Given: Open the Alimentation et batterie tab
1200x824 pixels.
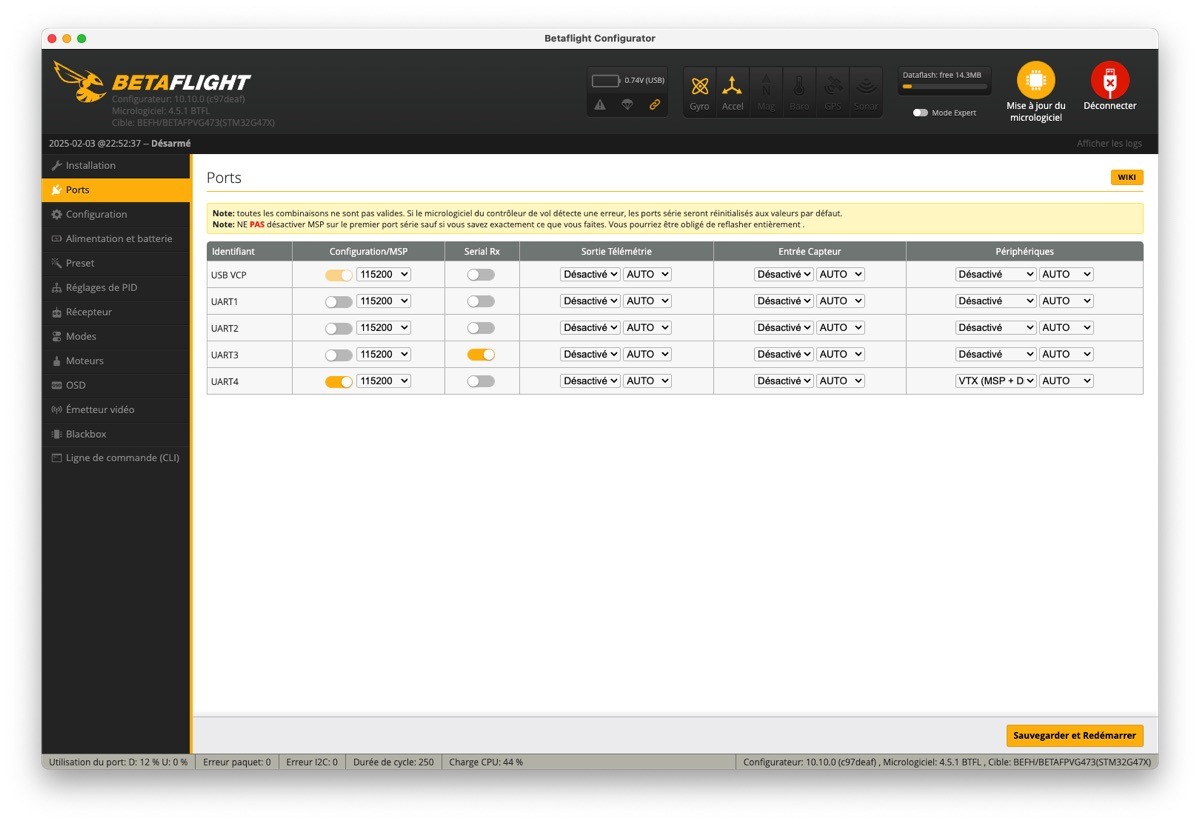Looking at the screenshot, I should (x=116, y=239).
